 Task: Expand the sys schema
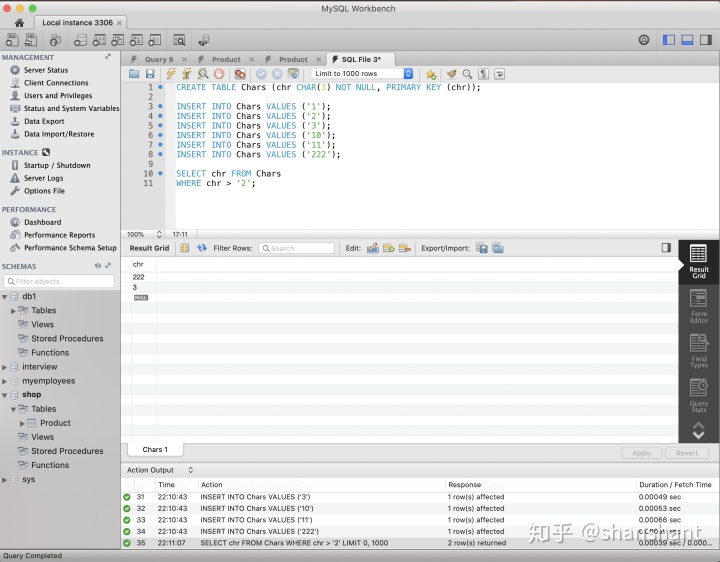point(5,480)
